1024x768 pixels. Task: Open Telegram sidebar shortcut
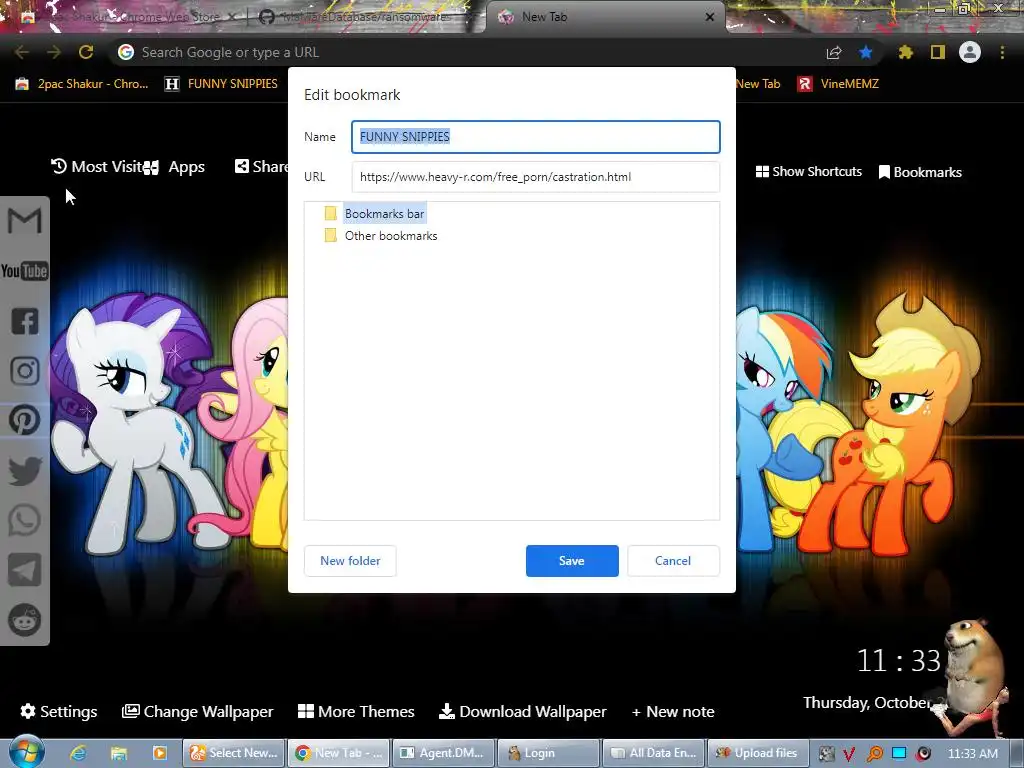(25, 570)
